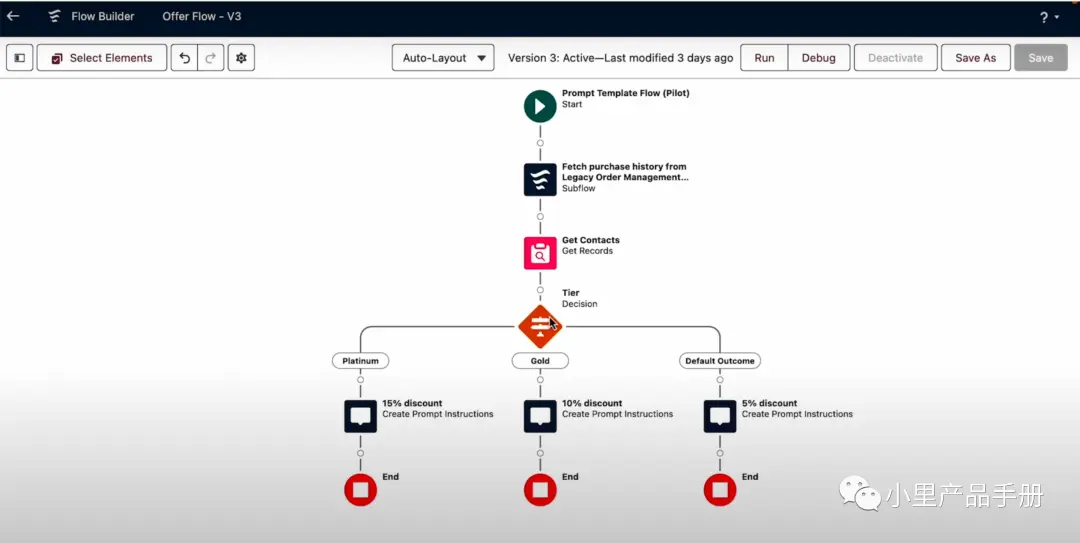Click the 'Tier' decision label

[571, 293]
